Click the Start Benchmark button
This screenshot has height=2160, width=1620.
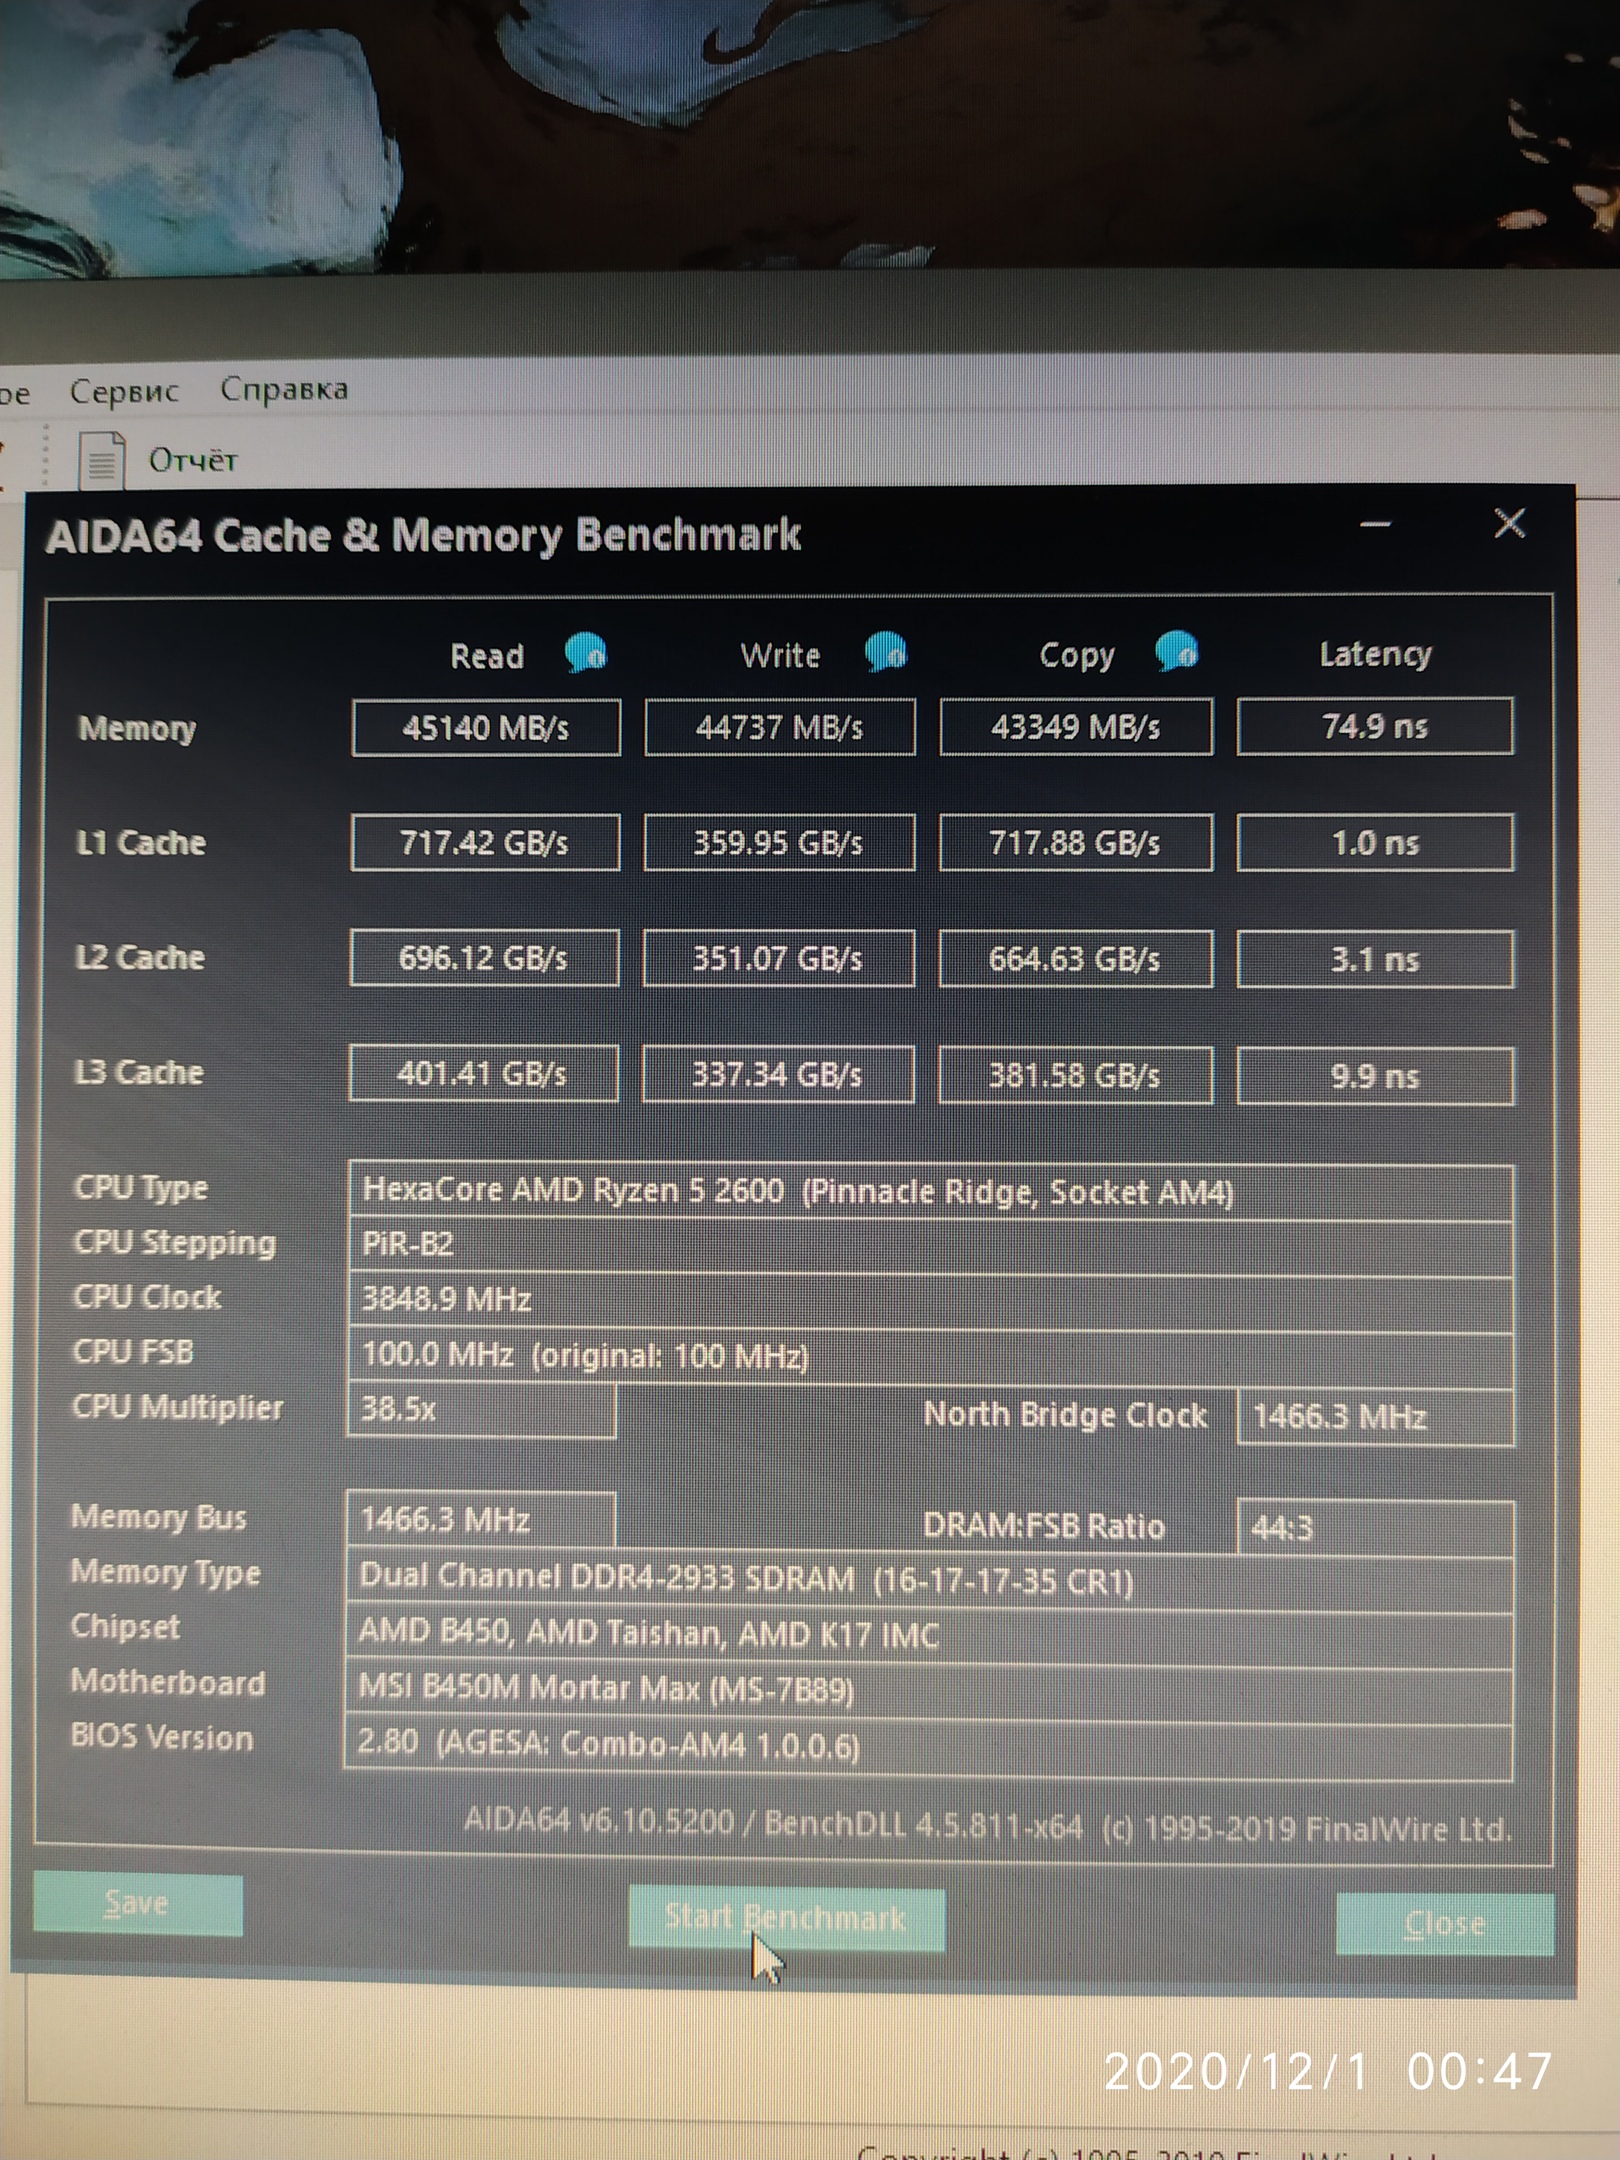point(786,1918)
